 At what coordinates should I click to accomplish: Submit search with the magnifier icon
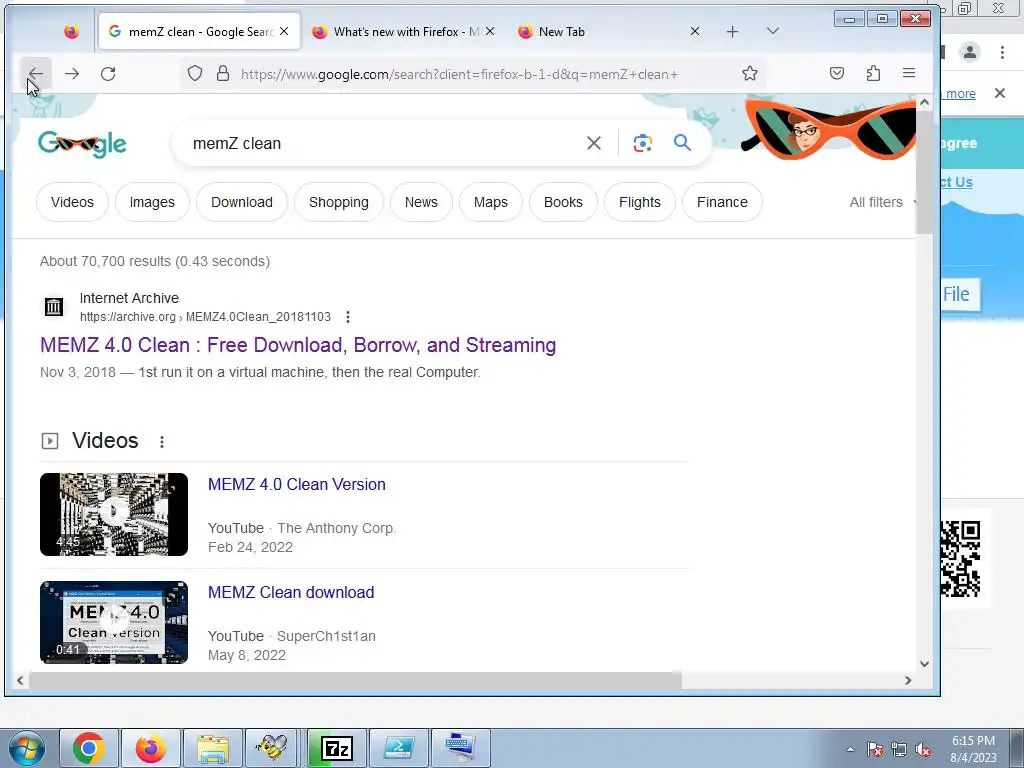[682, 143]
